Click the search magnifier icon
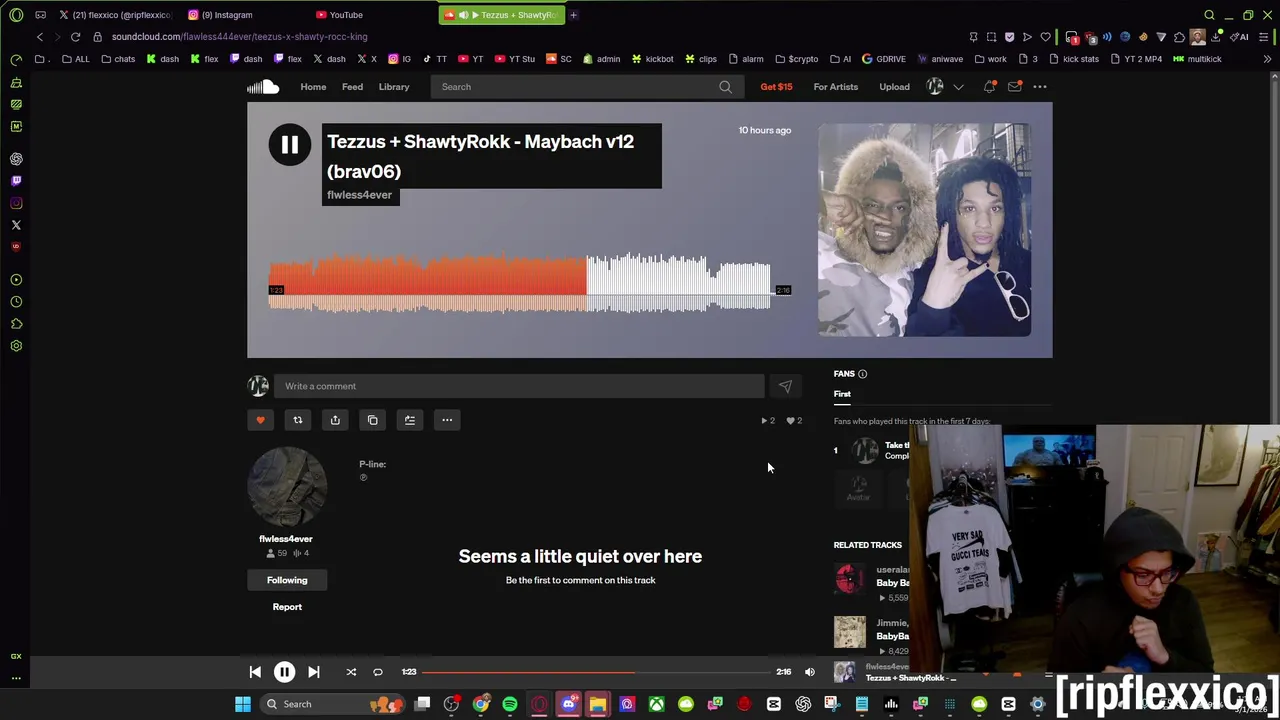1280x720 pixels. point(725,87)
